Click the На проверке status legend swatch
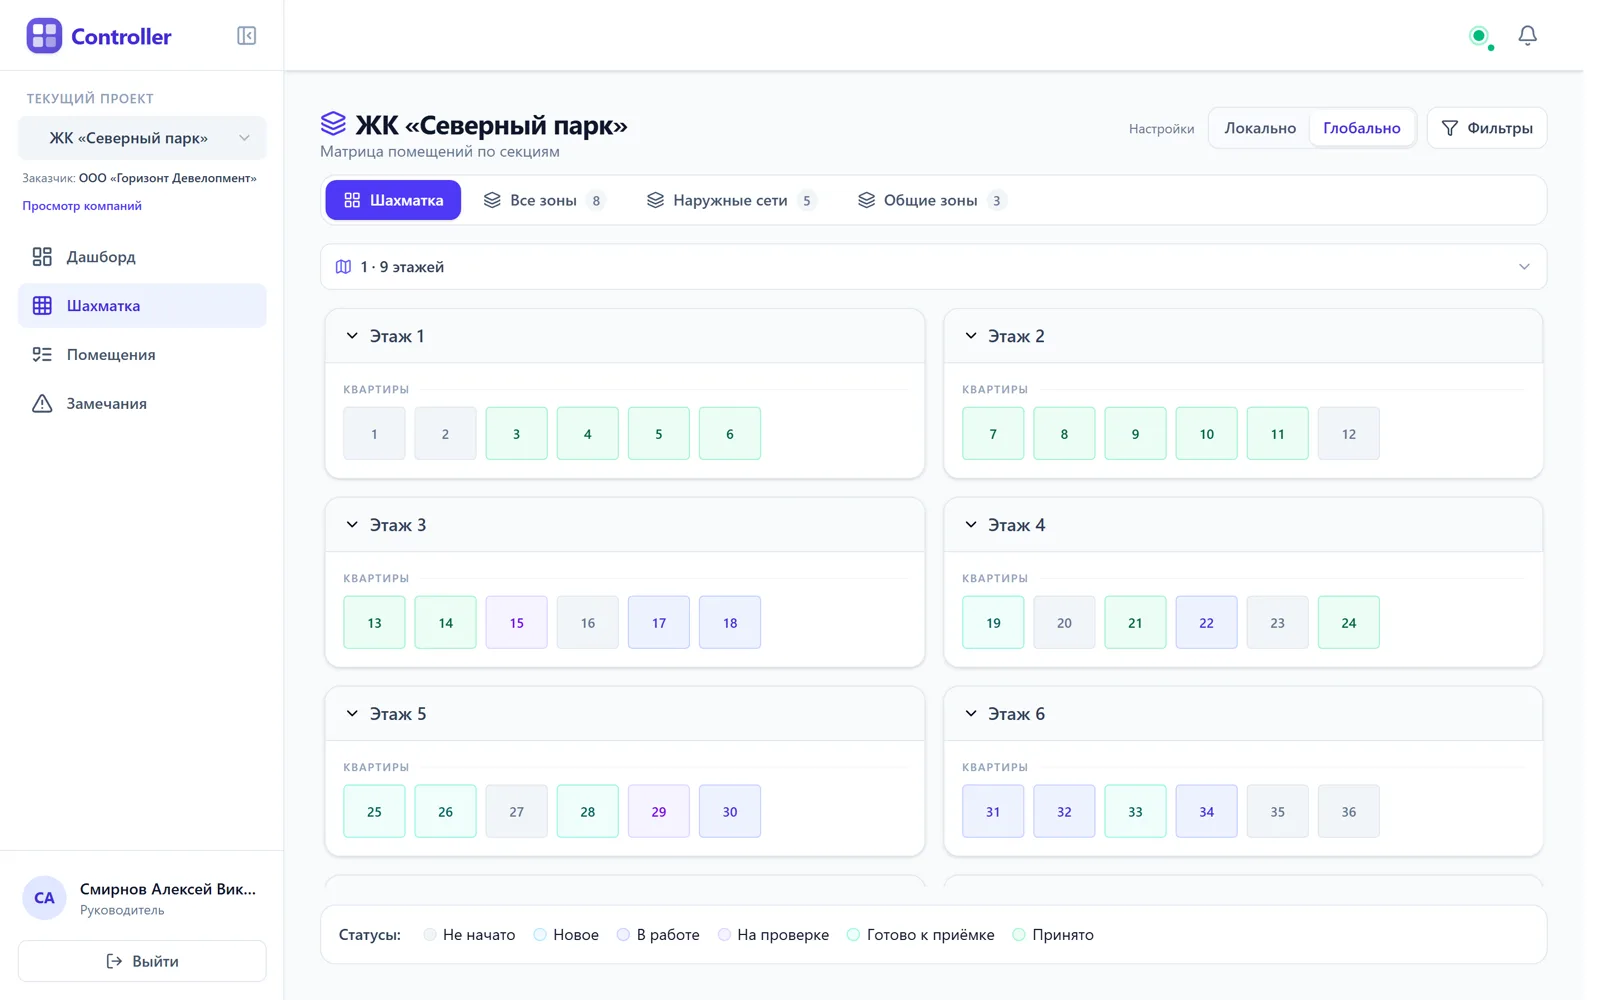1600x1000 pixels. point(724,935)
